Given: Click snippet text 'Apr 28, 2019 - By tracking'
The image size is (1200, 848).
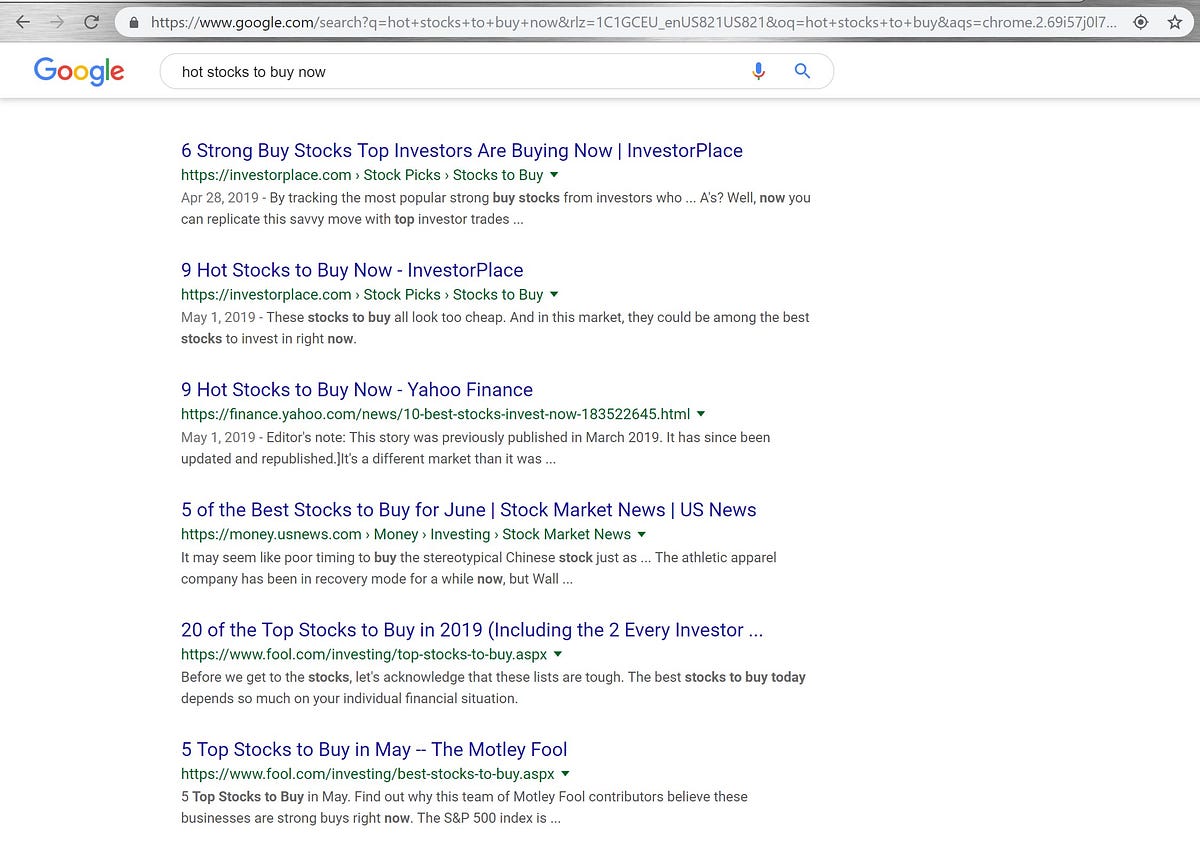Looking at the screenshot, I should tap(496, 208).
